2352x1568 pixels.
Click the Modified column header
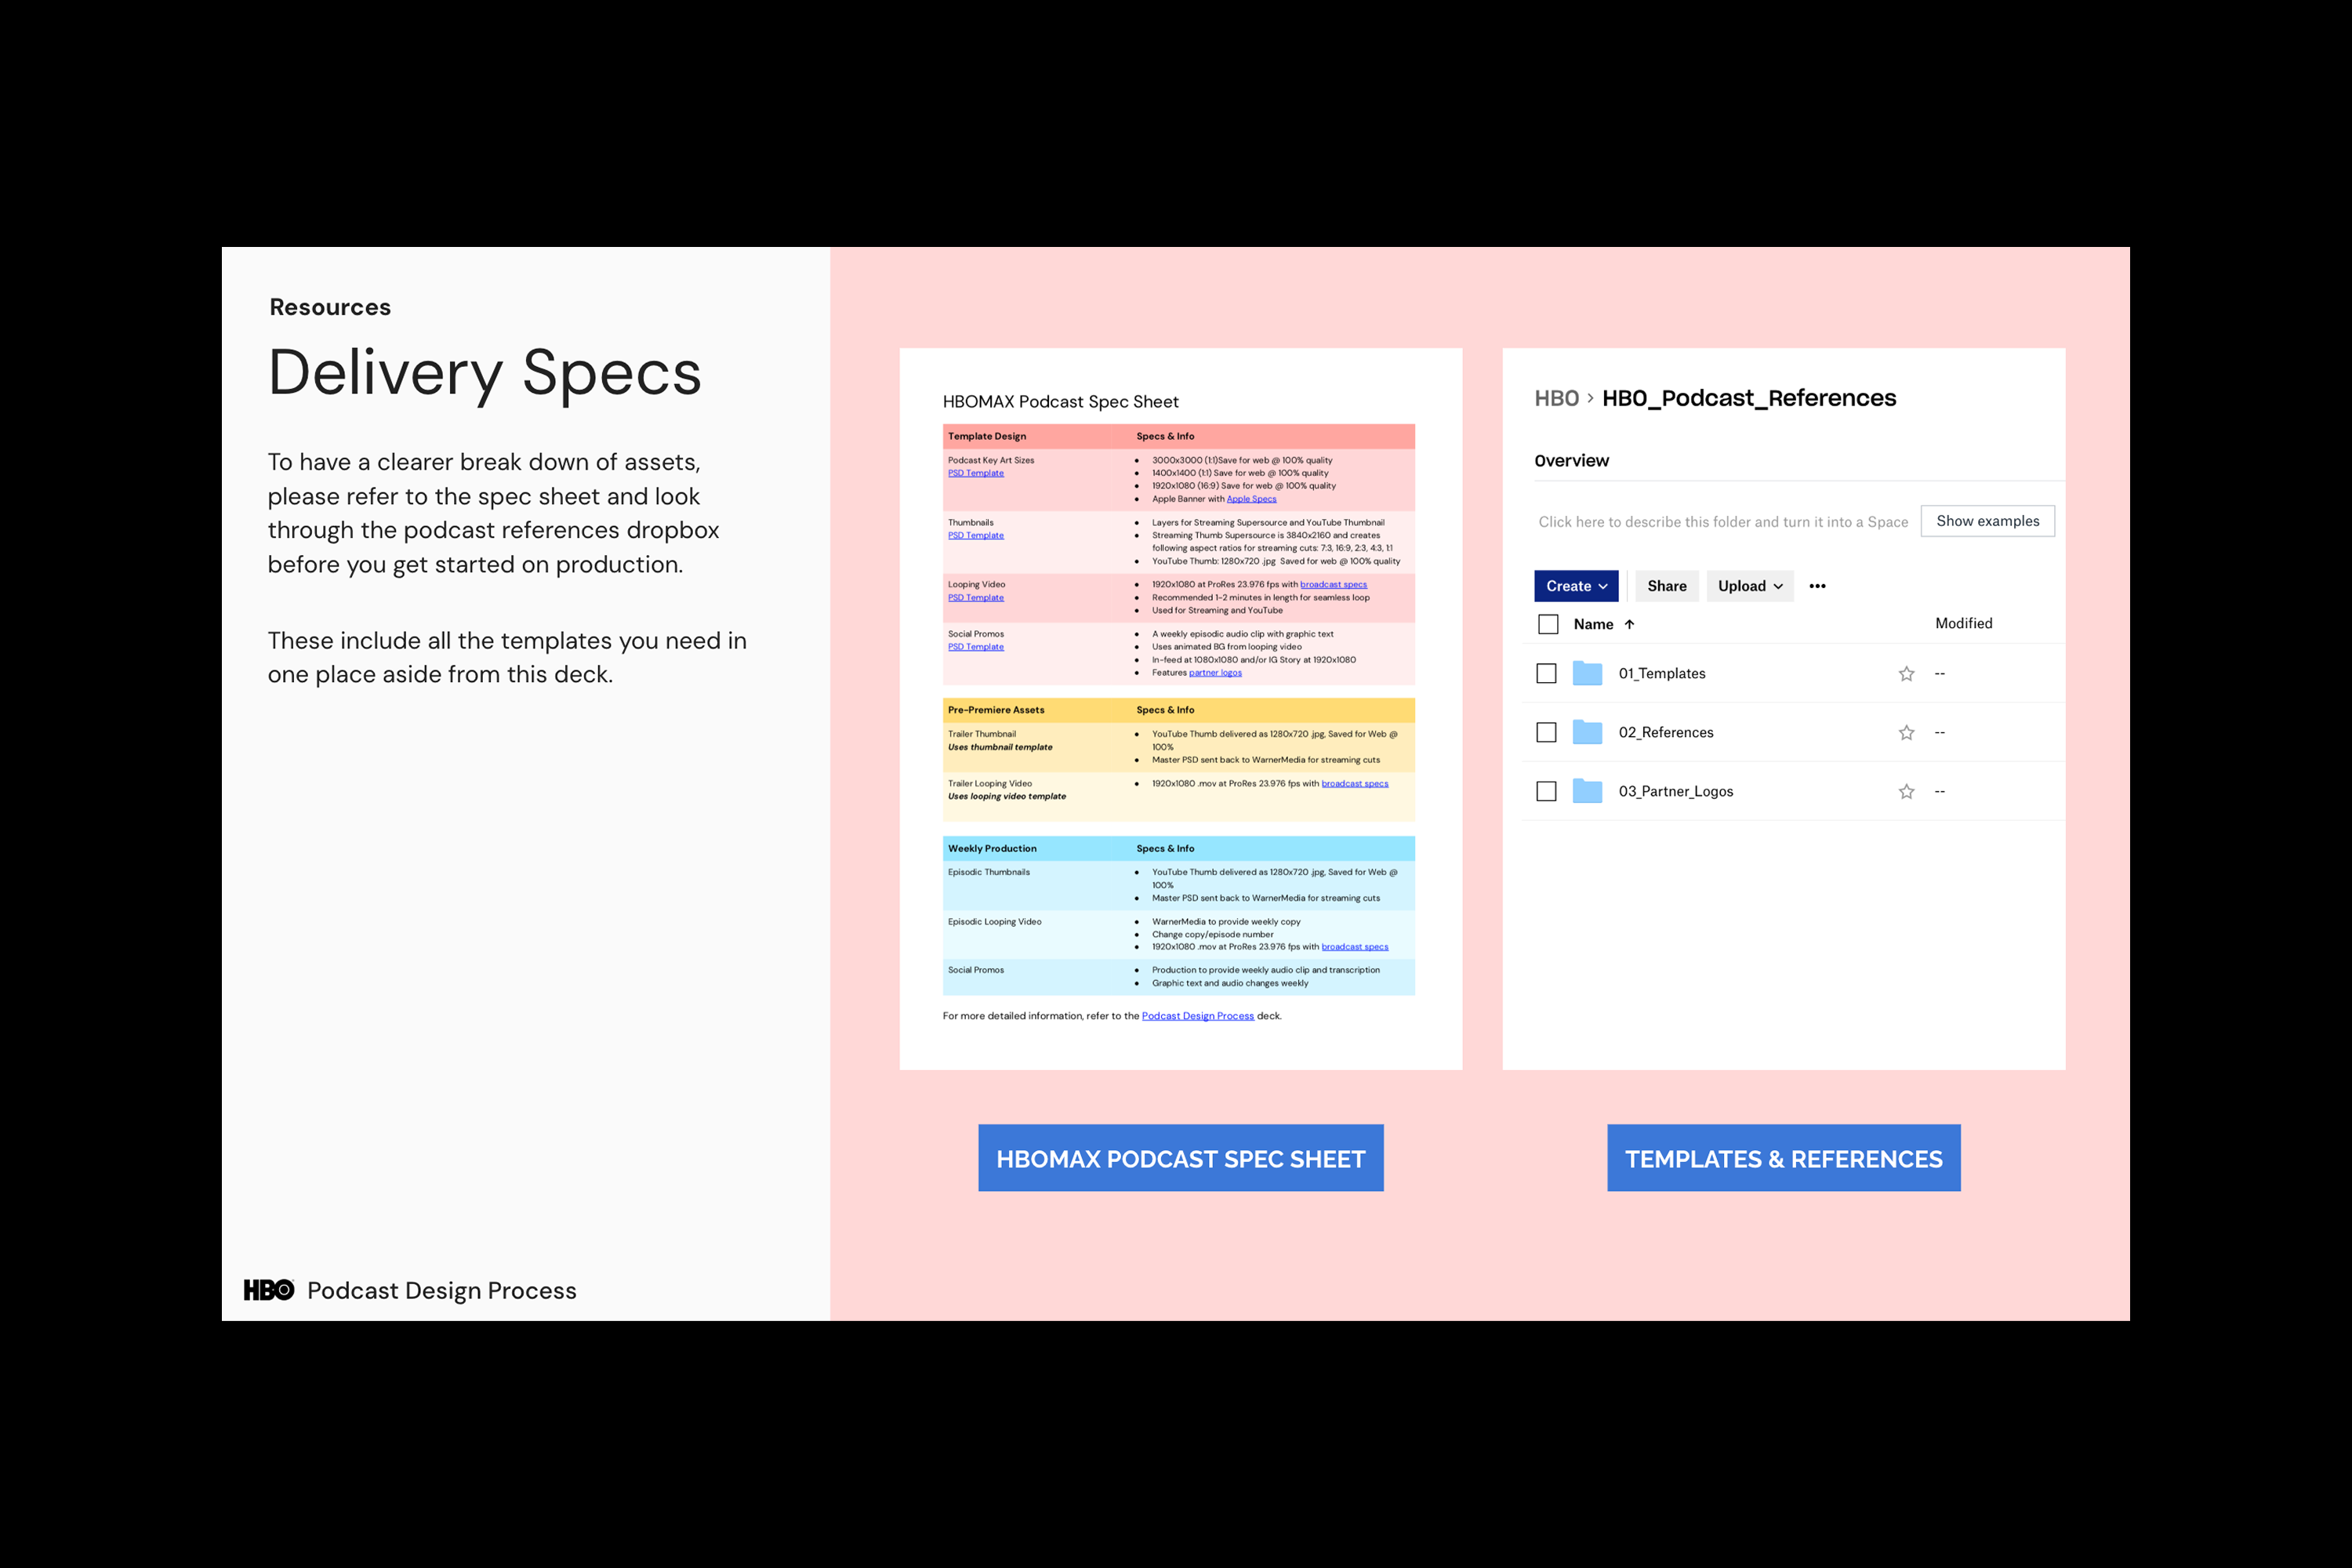click(x=1963, y=623)
